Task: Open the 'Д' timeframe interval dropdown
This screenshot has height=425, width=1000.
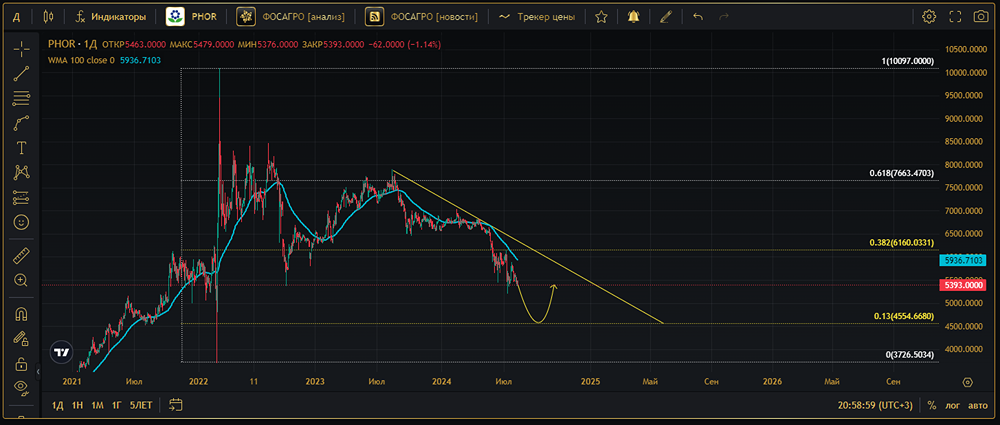Action: point(16,17)
